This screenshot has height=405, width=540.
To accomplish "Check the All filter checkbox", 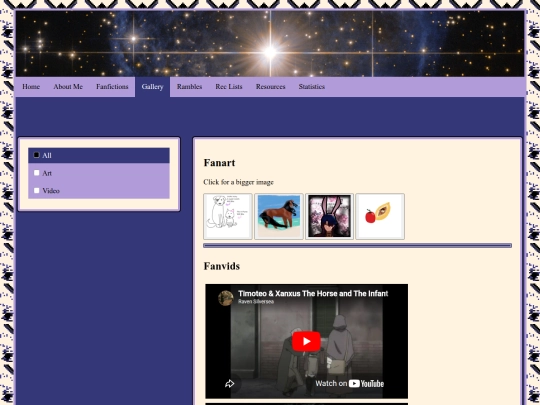I will 37,155.
